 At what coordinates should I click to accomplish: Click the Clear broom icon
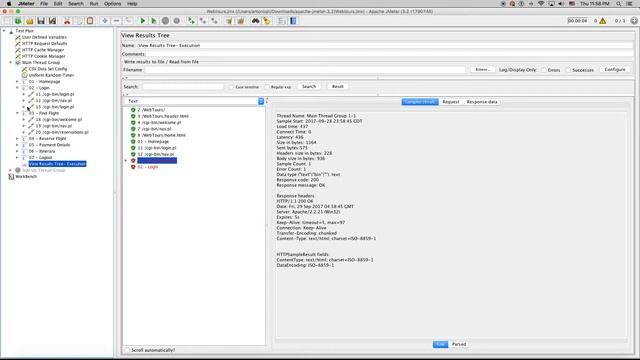pyautogui.click(x=229, y=21)
